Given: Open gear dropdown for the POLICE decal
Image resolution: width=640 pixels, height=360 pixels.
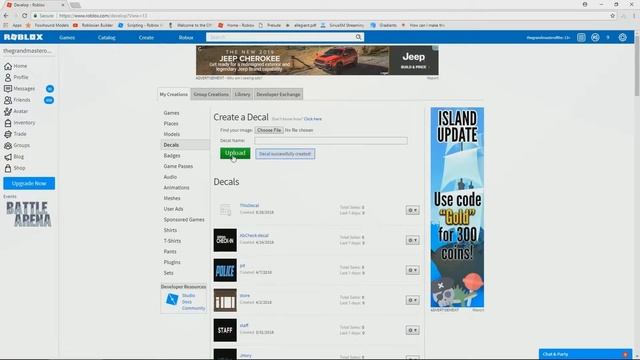Looking at the screenshot, I should [412, 270].
